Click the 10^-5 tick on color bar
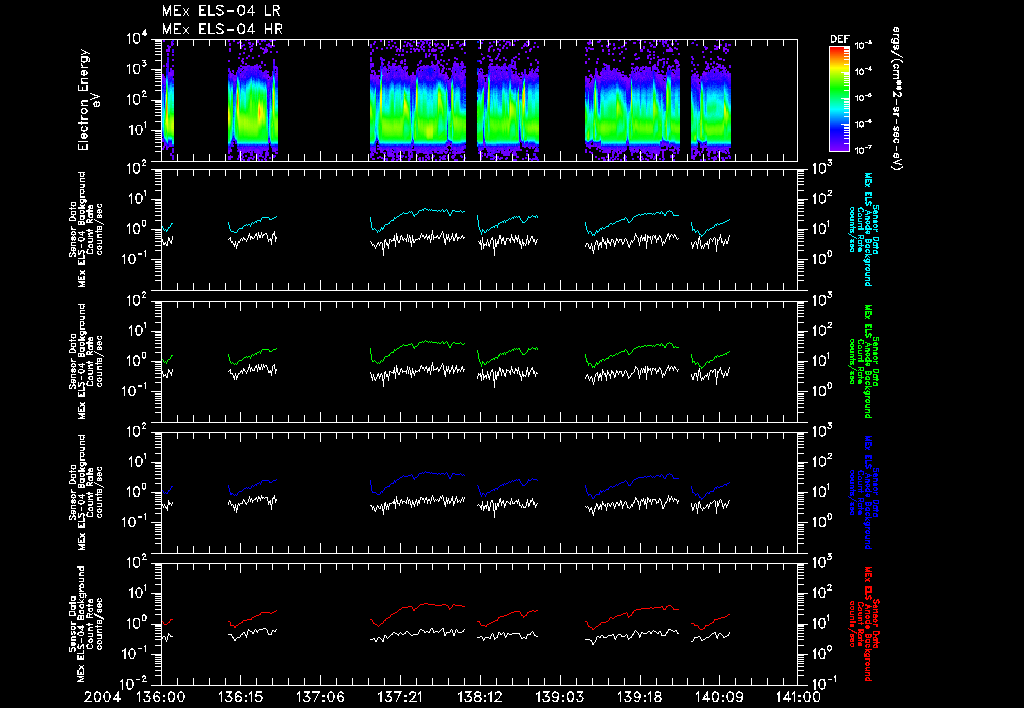The height and width of the screenshot is (708, 1024). [x=864, y=97]
